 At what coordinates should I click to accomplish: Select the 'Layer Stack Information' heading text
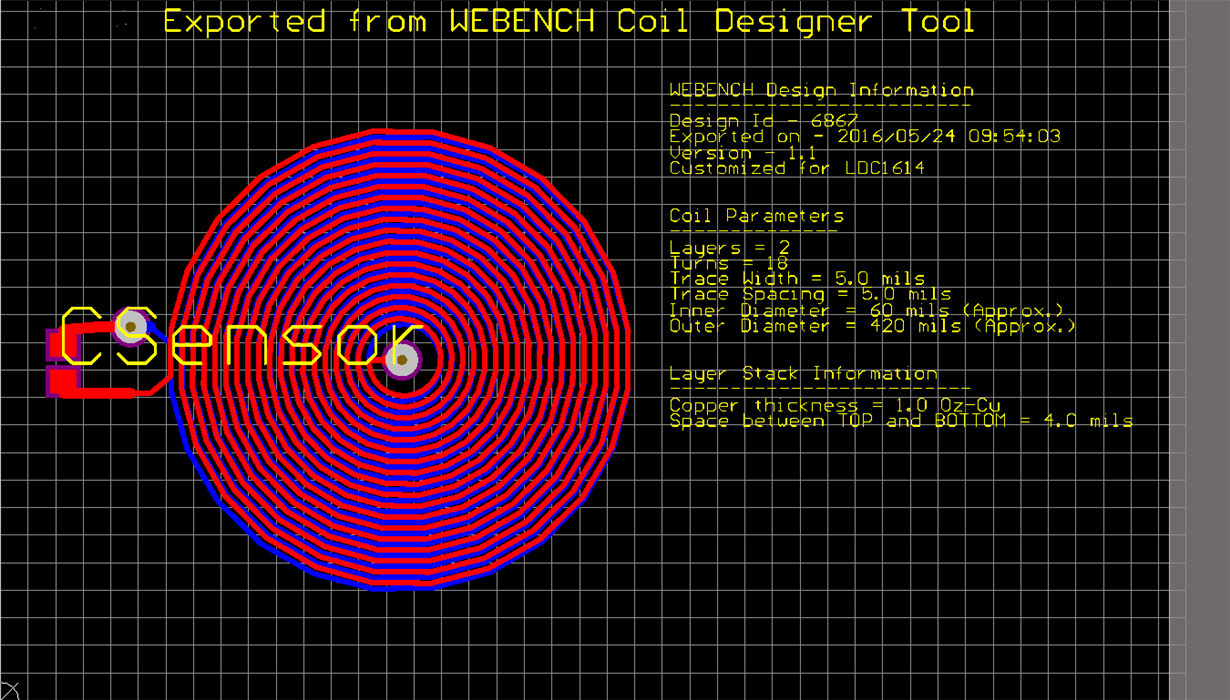(x=803, y=374)
